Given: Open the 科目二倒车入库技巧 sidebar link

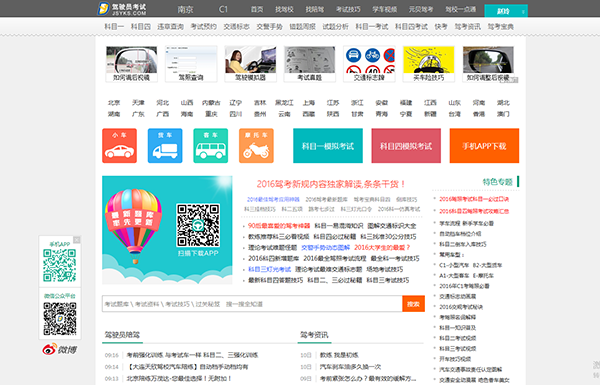Looking at the screenshot, I should [463, 244].
